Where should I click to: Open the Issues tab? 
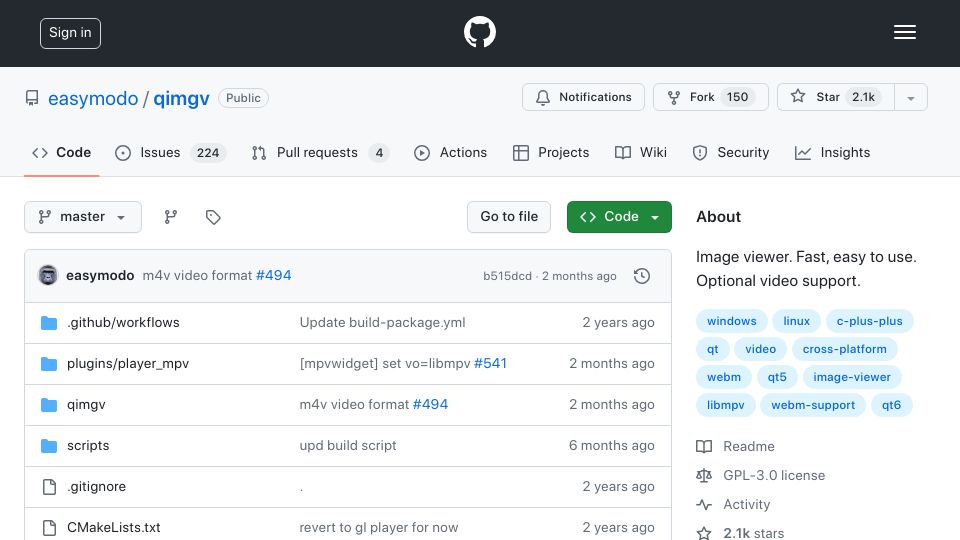pos(170,152)
